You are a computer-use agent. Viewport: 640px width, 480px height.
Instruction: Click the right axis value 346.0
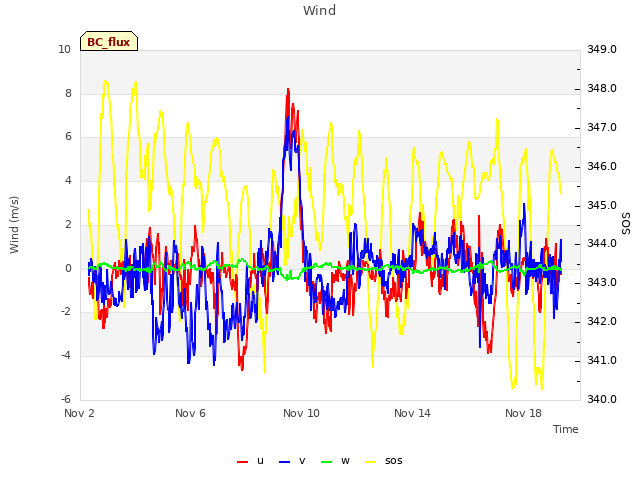602,167
